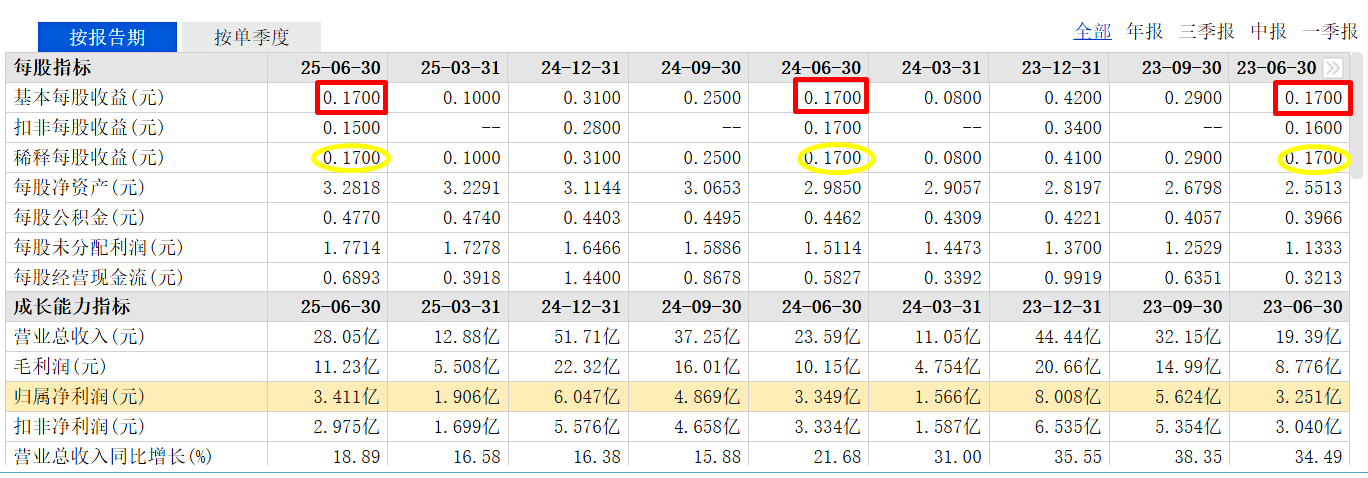
Task: Select the 扣非每股收益(元) row label
Action: point(88,128)
